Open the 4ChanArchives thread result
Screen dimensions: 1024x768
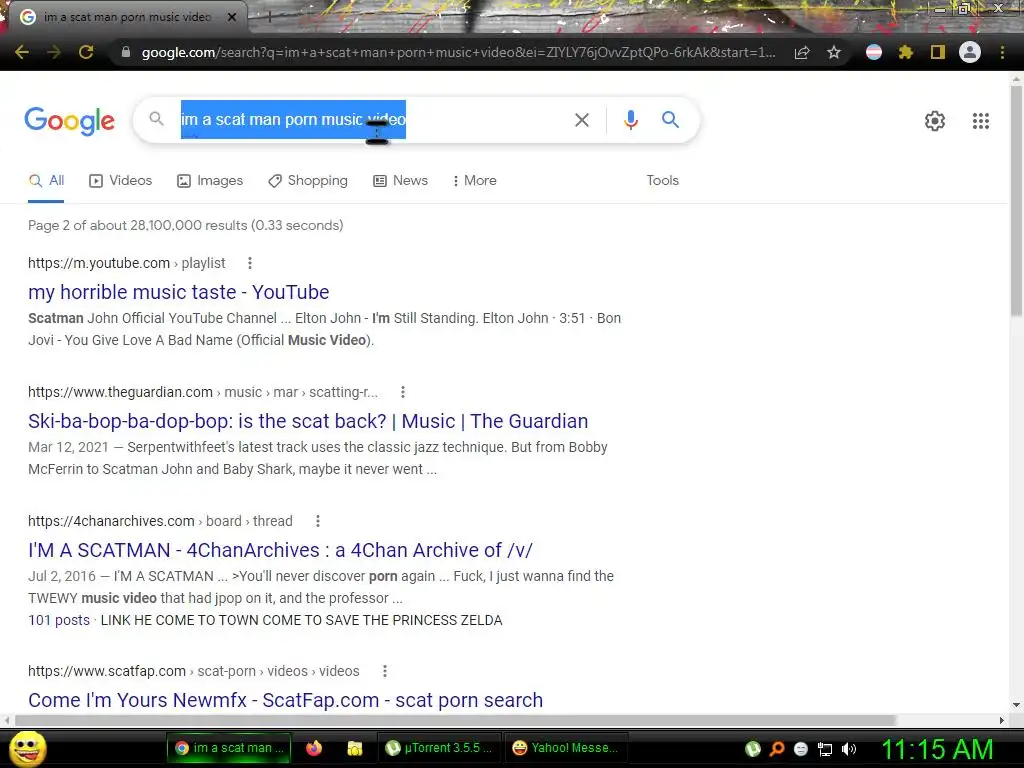(x=280, y=551)
